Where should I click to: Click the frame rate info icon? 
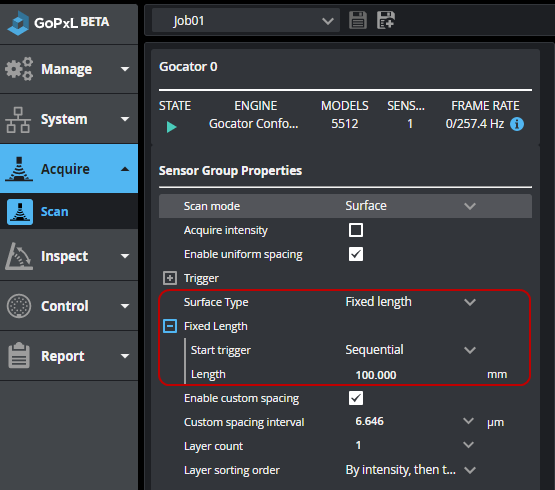(x=517, y=124)
